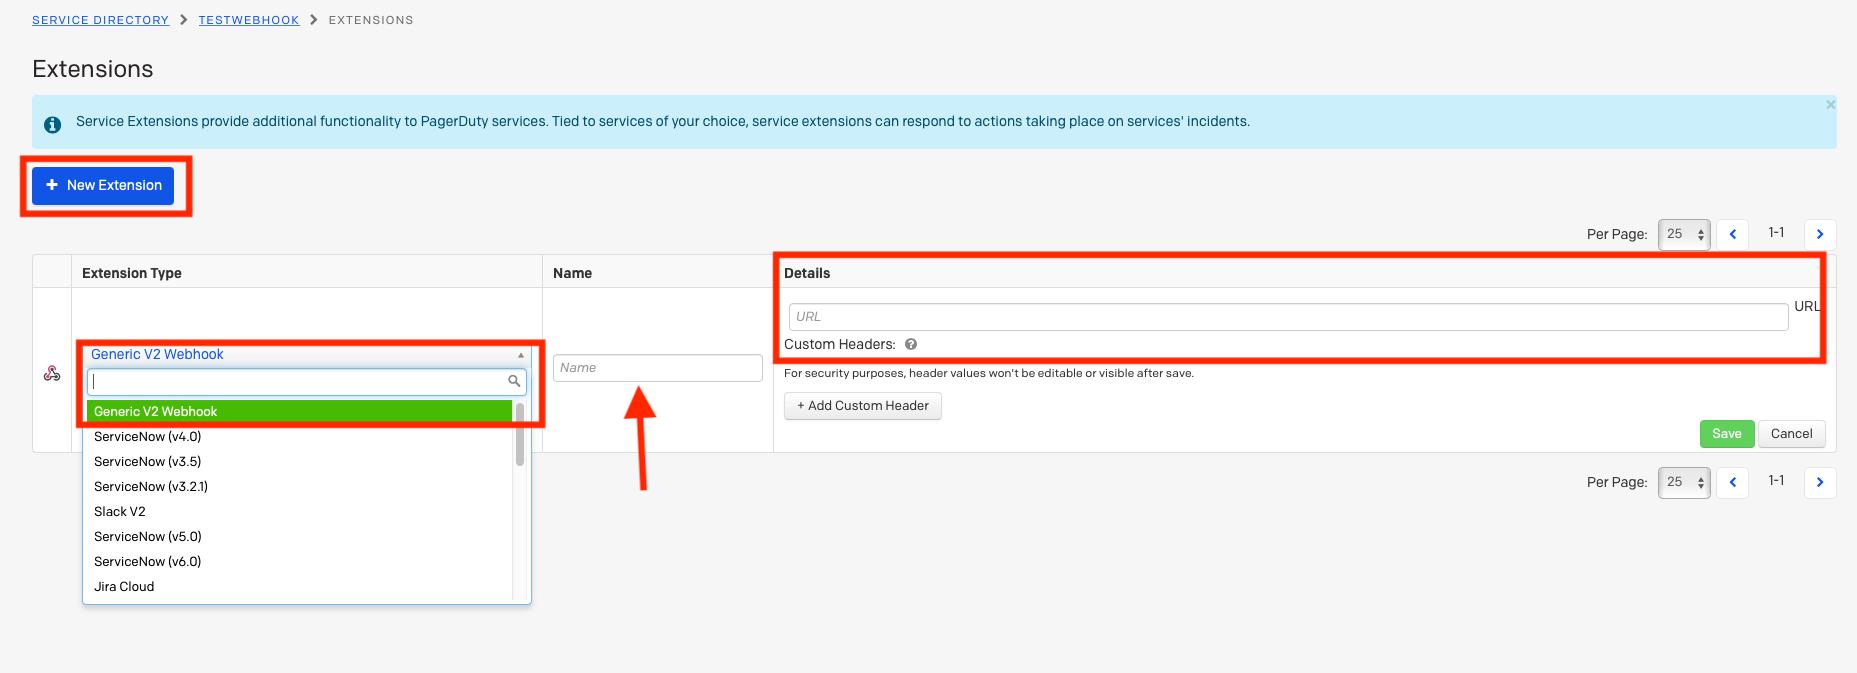Image resolution: width=1857 pixels, height=673 pixels.
Task: Select the highlighted Generic V2 Webhook option
Action: tap(299, 412)
